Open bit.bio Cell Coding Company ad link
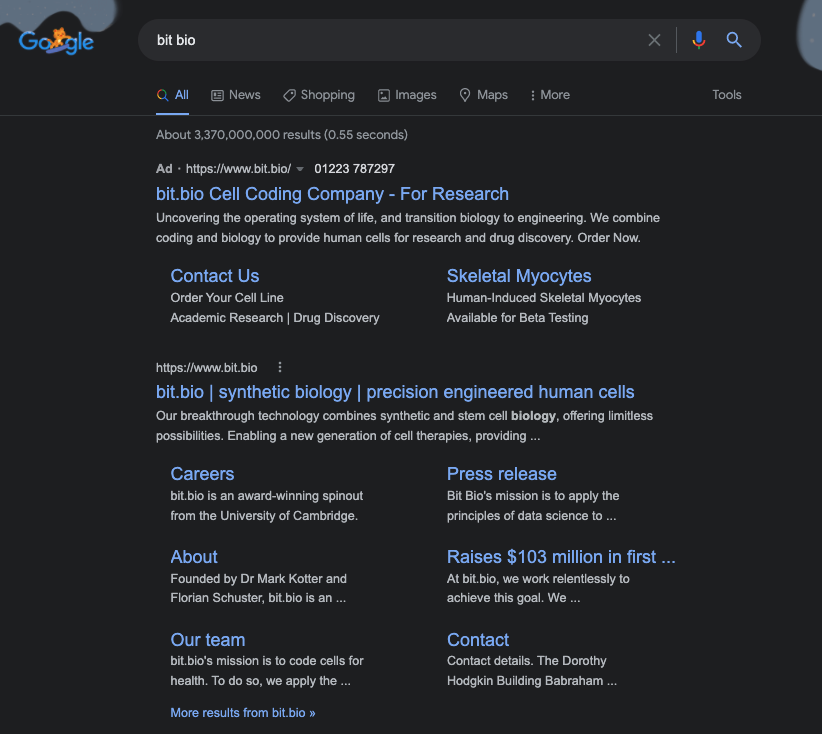Image resolution: width=822 pixels, height=734 pixels. [x=332, y=194]
